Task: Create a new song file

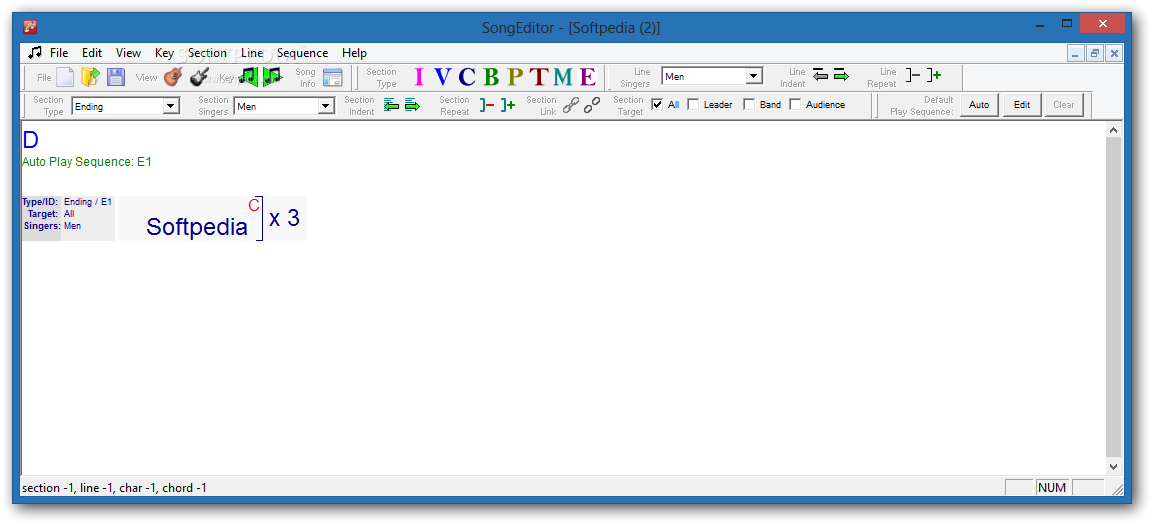Action: pyautogui.click(x=65, y=77)
